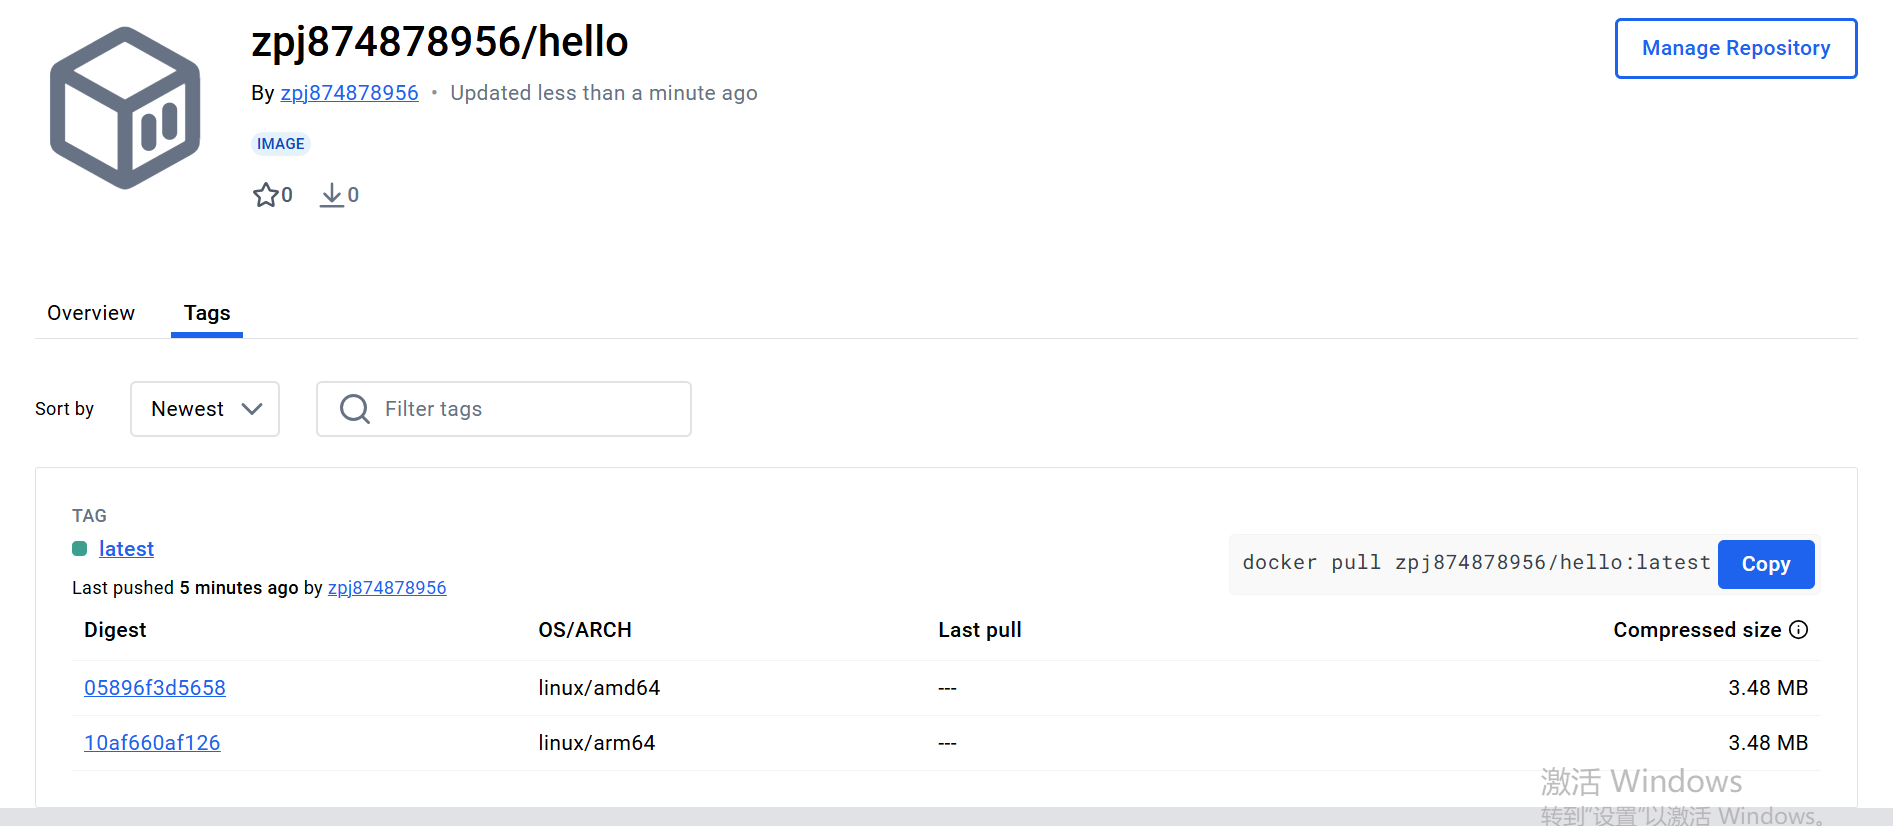Select the Tags tab
1893x826 pixels.
pyautogui.click(x=207, y=313)
